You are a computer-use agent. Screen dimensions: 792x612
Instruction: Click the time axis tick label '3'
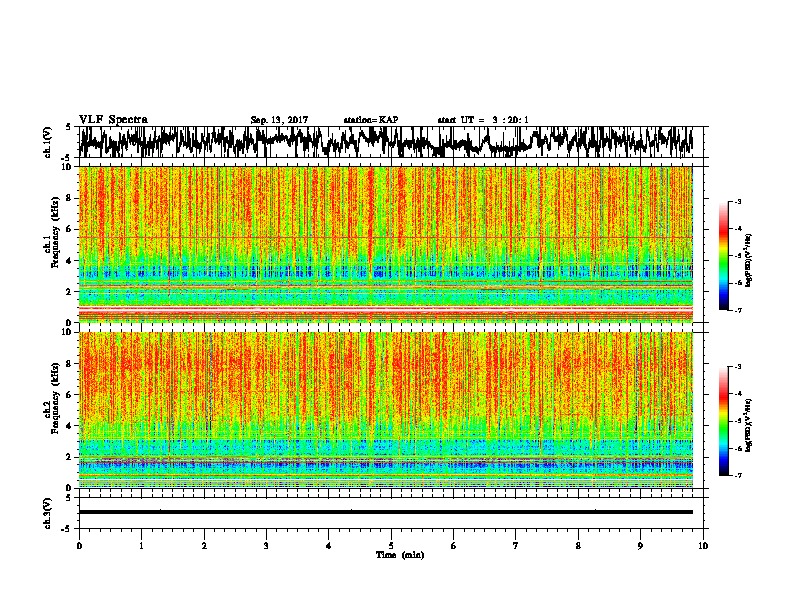[266, 546]
